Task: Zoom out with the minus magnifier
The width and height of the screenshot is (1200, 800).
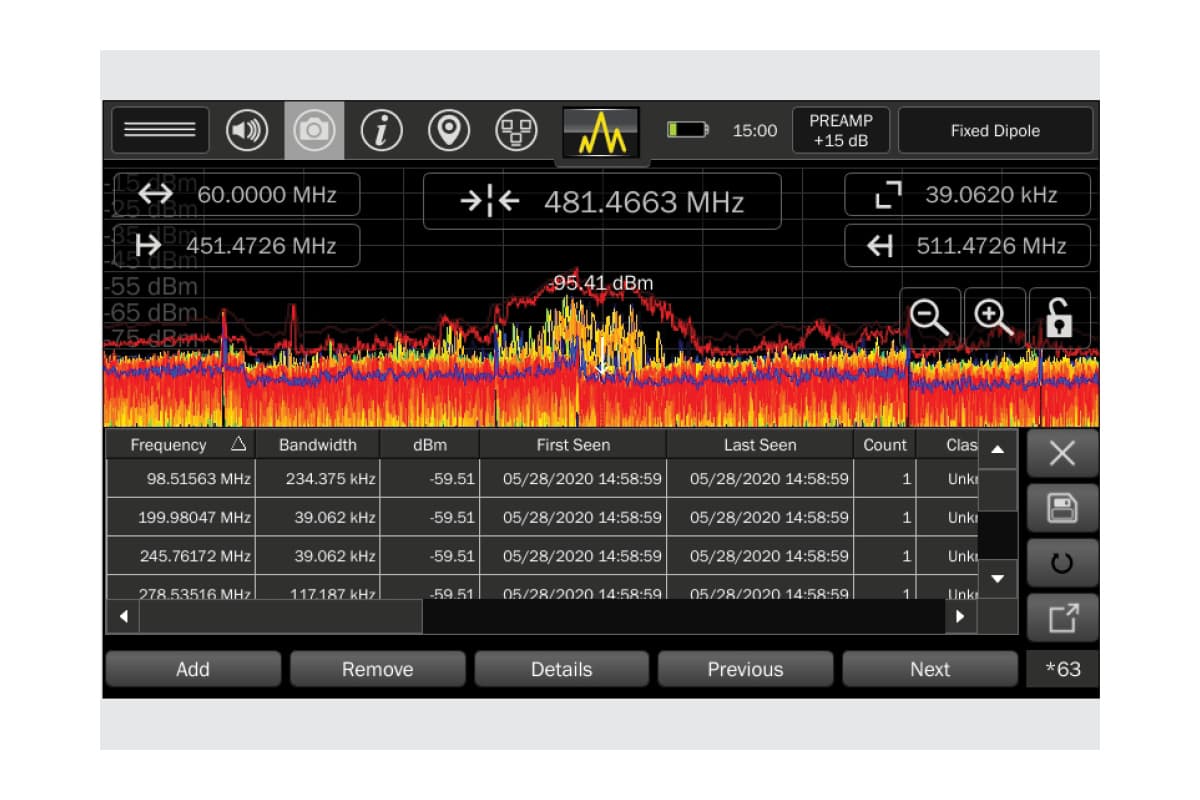Action: pos(930,318)
